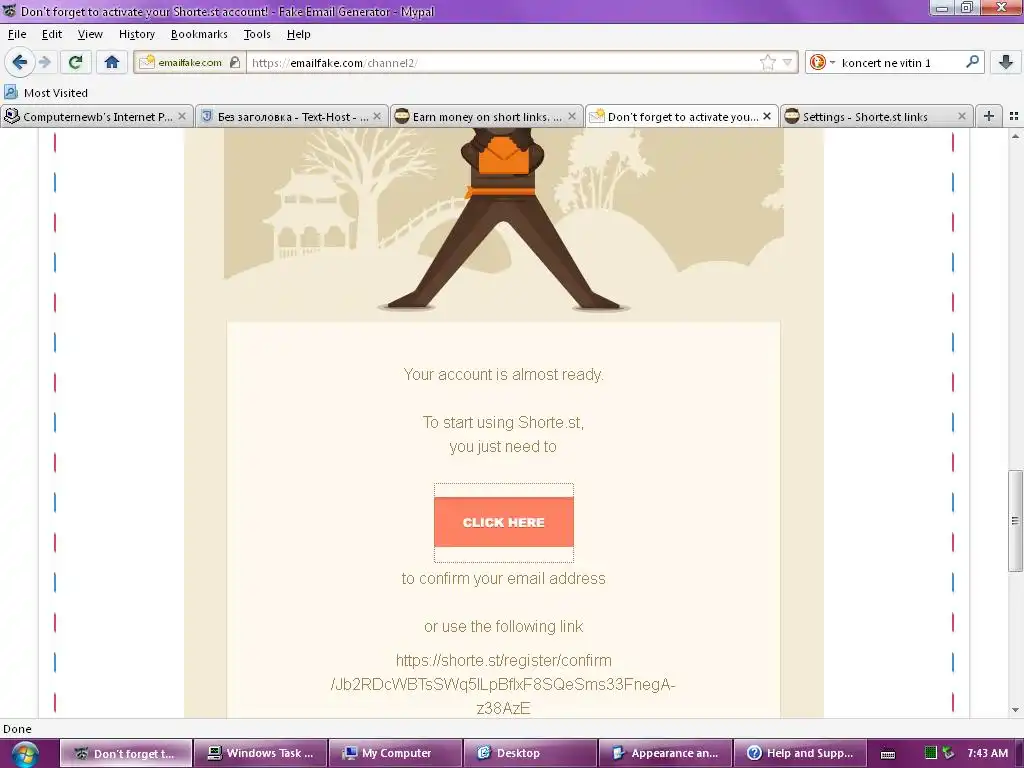
Task: Close the Computernewb's Internet tab
Action: 182,116
